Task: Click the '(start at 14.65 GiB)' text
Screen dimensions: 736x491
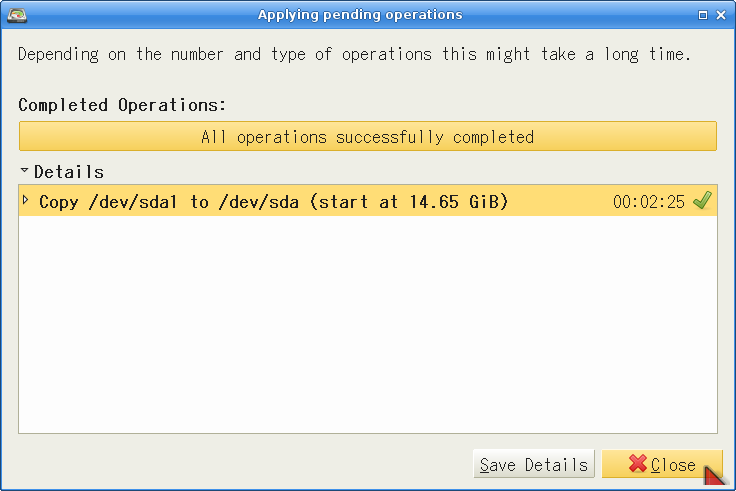Action: (x=409, y=202)
